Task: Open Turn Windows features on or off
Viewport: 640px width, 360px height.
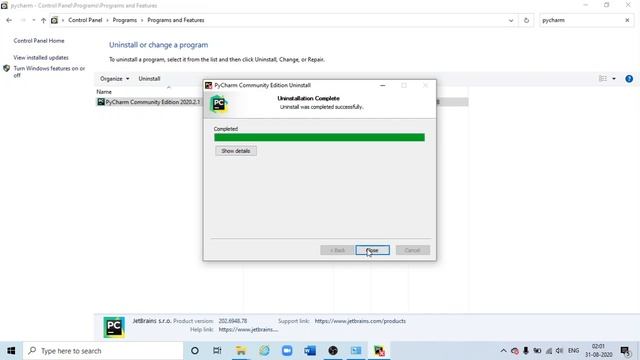Action: 49,71
